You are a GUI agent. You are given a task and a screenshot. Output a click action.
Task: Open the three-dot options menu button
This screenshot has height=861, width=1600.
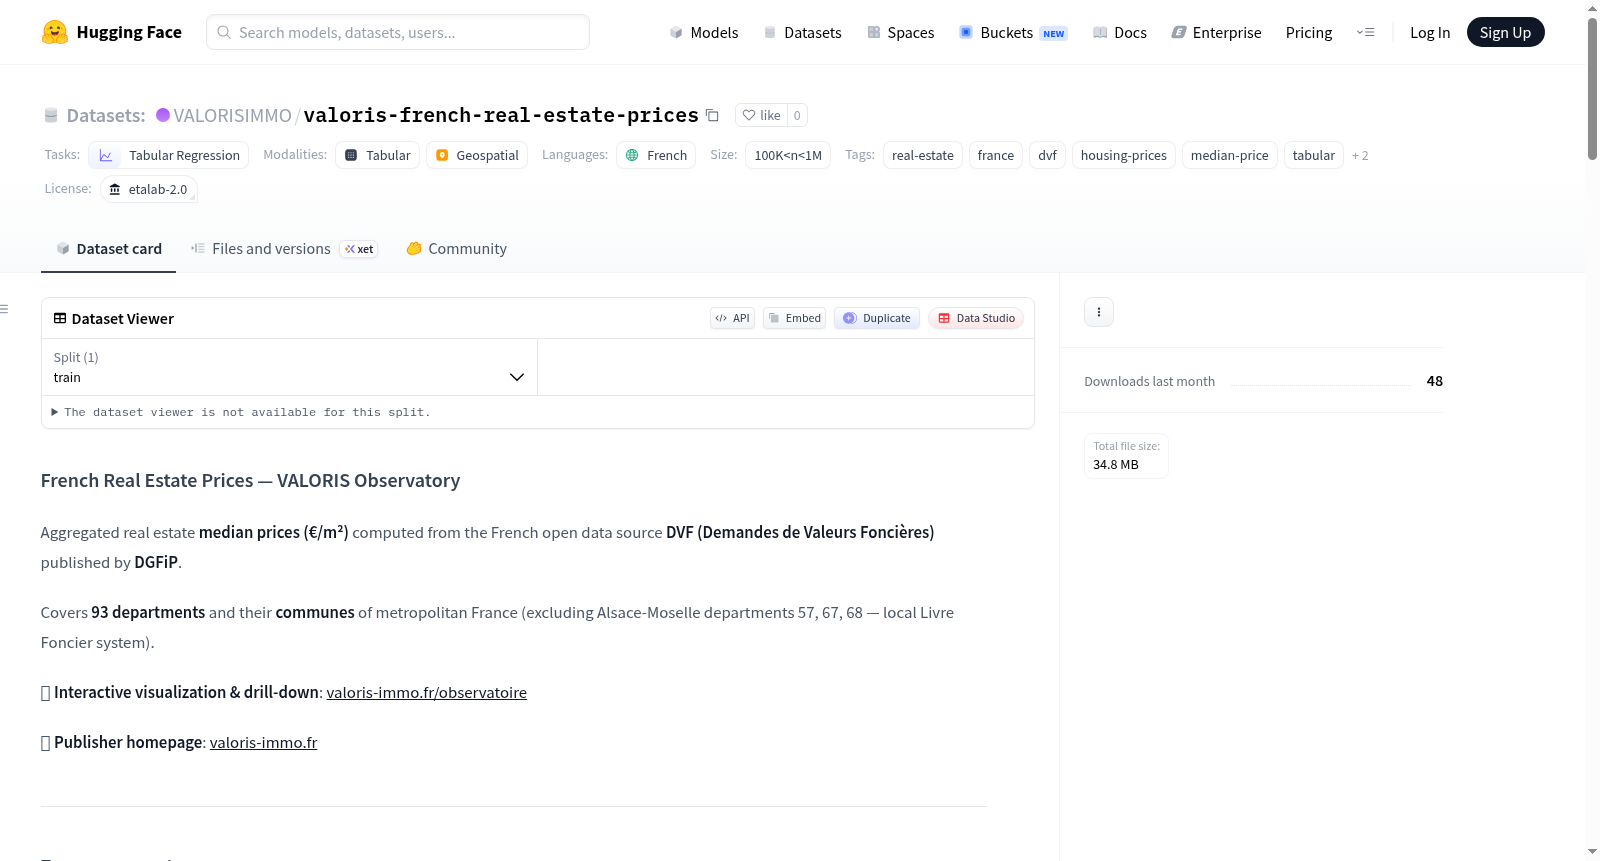pyautogui.click(x=1099, y=312)
